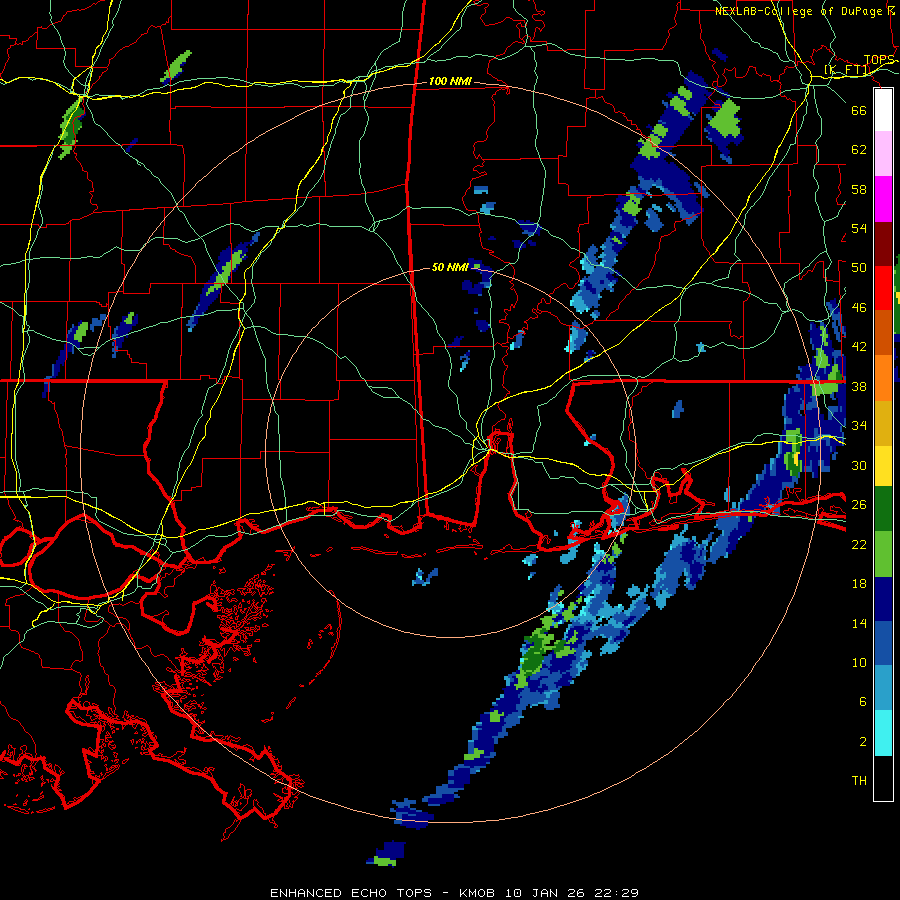Click the 66 value on the legend

tap(859, 110)
